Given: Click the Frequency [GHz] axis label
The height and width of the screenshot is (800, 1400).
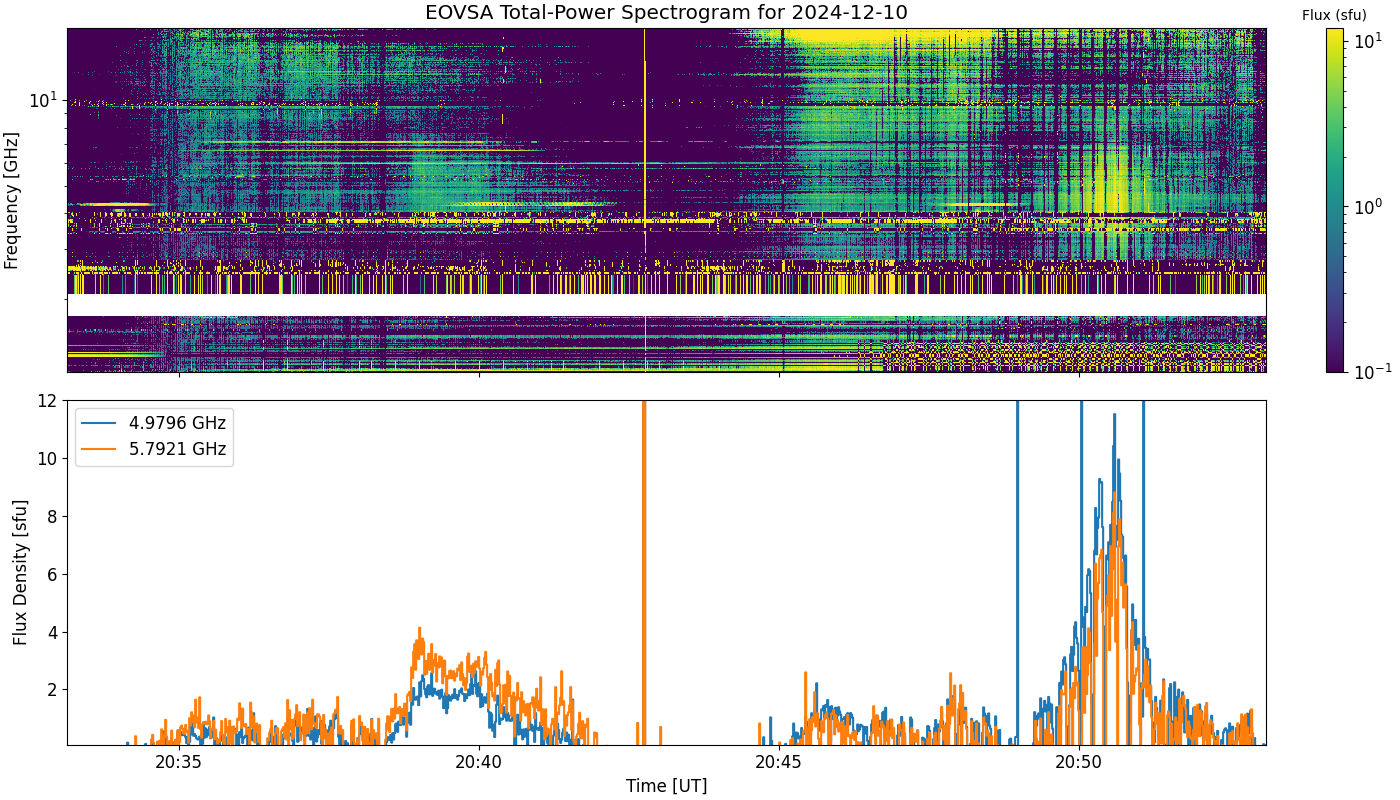Looking at the screenshot, I should [12, 200].
